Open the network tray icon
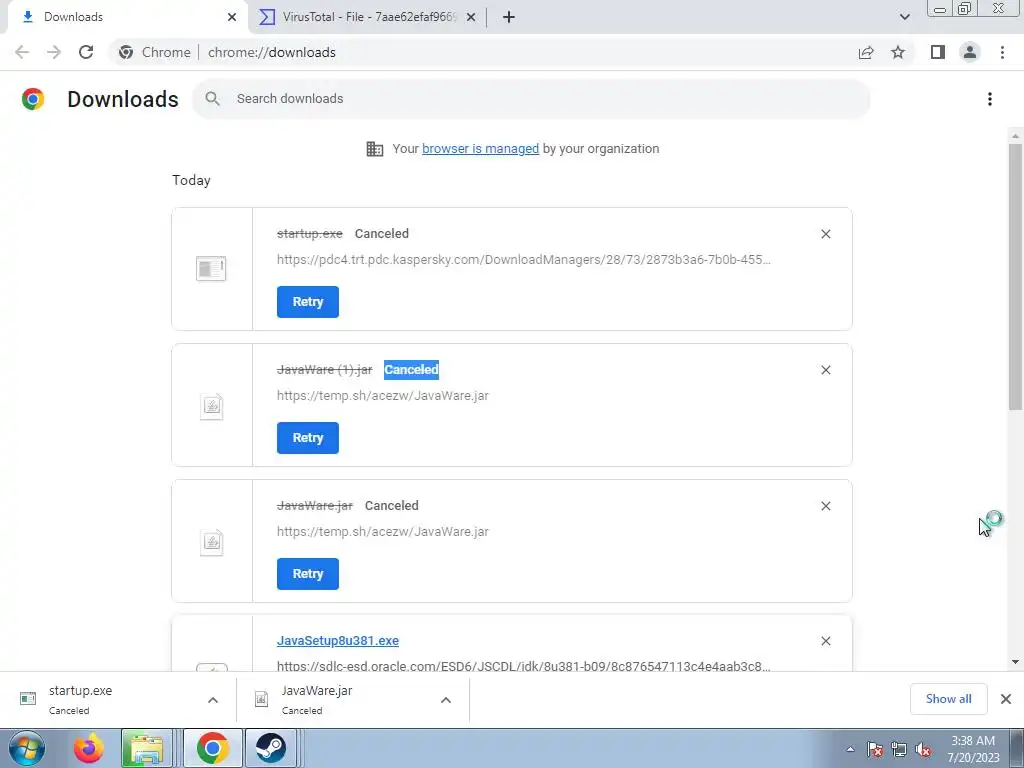The width and height of the screenshot is (1024, 768). tap(899, 750)
